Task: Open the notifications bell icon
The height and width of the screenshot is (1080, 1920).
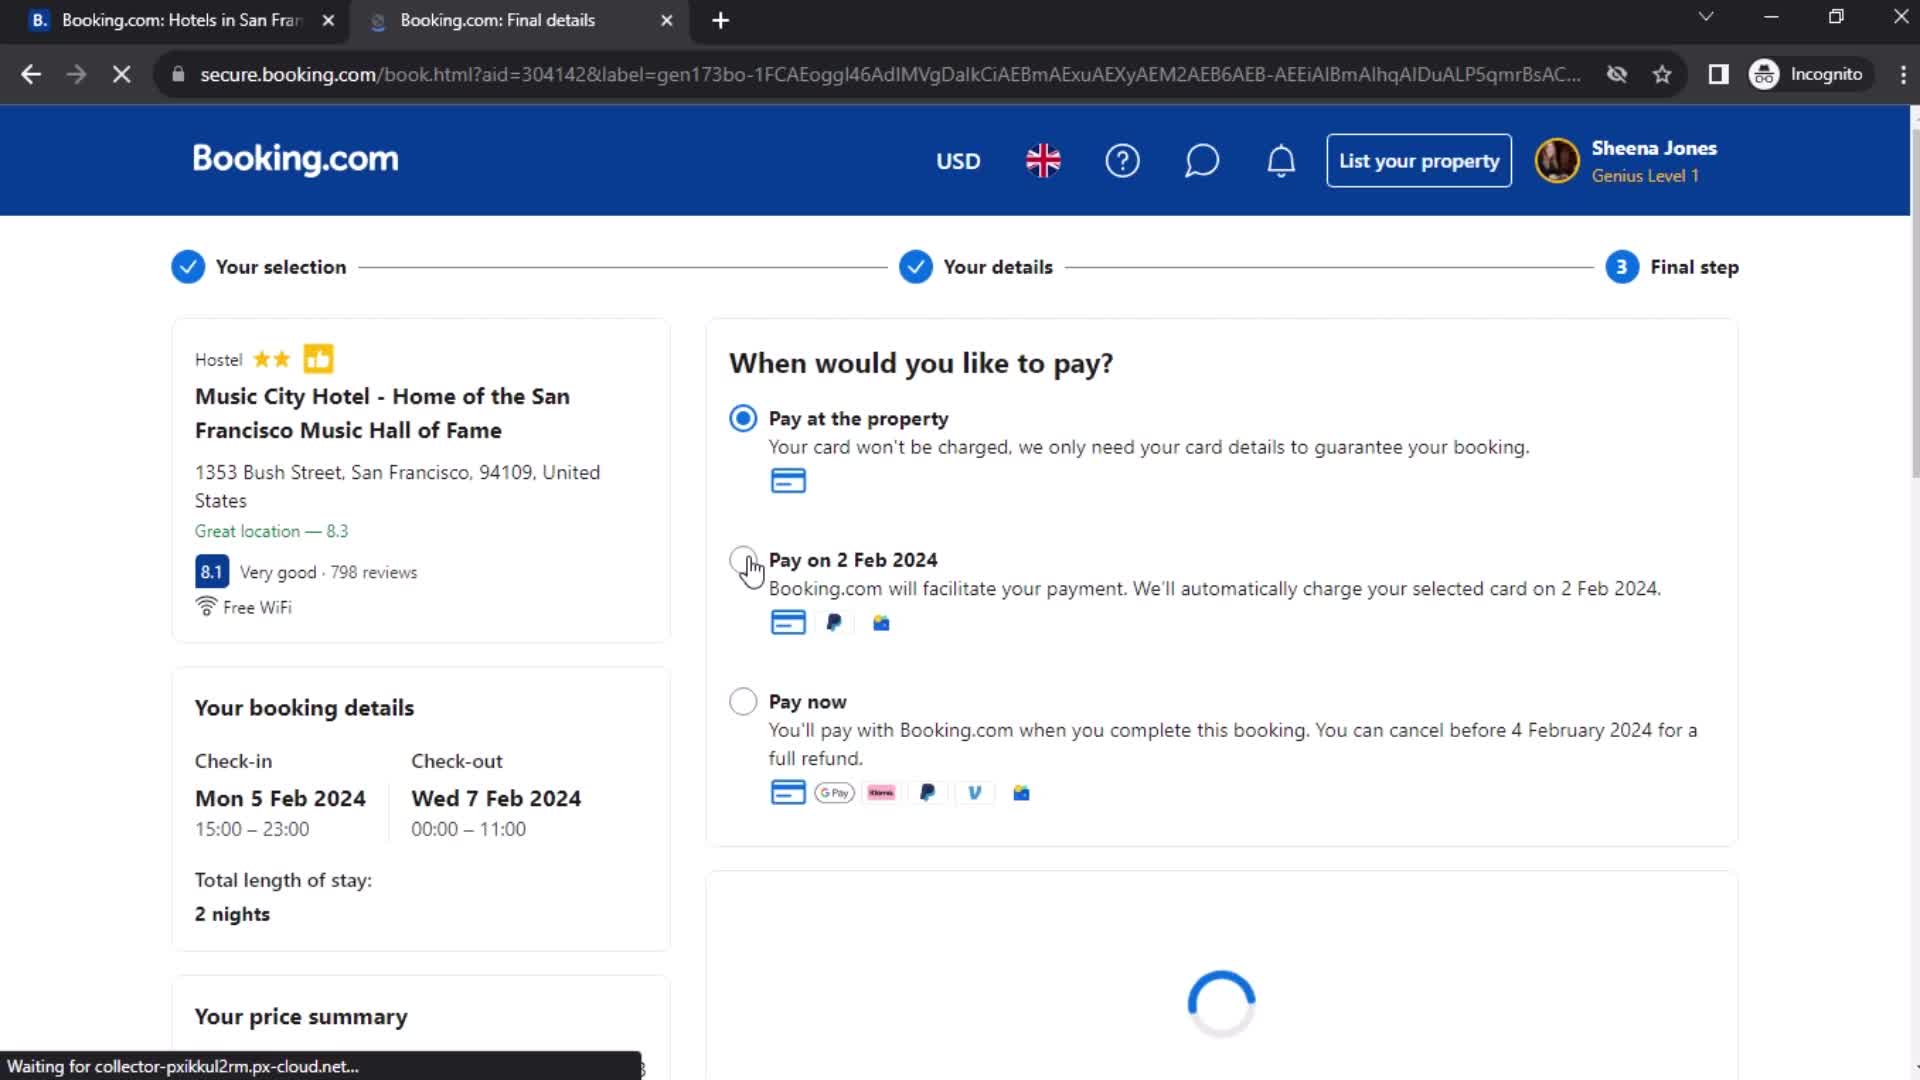Action: point(1281,160)
